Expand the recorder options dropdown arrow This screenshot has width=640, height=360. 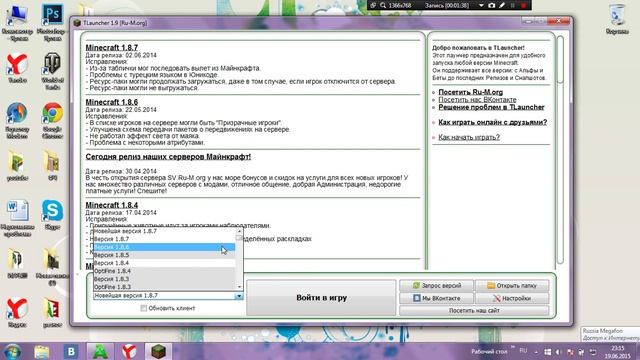tap(481, 5)
